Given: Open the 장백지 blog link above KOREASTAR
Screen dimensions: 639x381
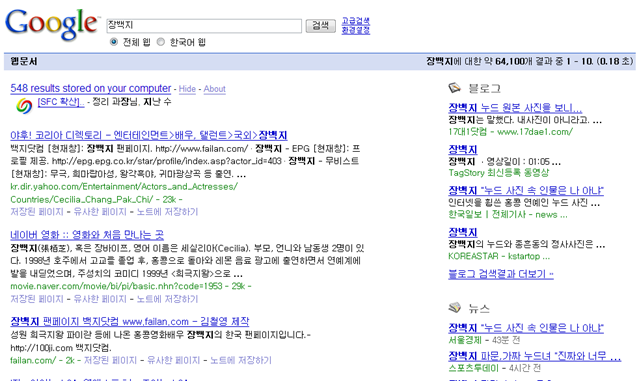Looking at the screenshot, I should click(463, 232).
